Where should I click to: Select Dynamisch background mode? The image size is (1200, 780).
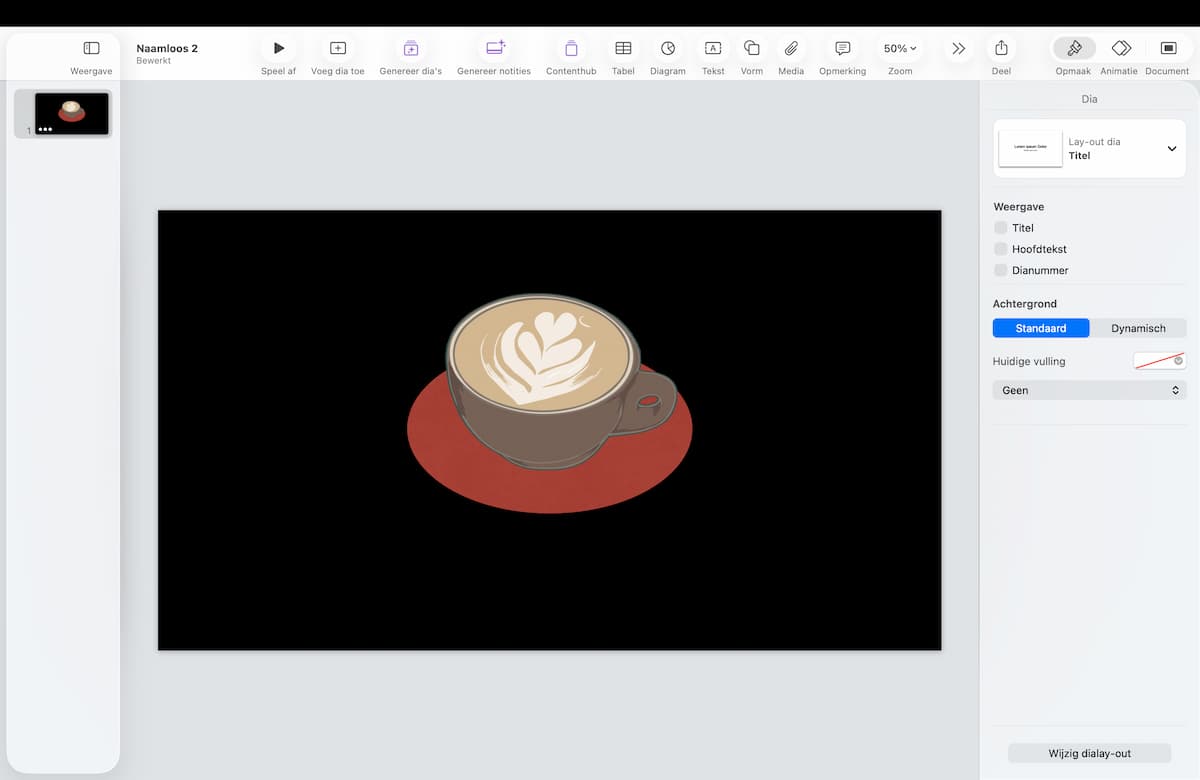[1138, 328]
